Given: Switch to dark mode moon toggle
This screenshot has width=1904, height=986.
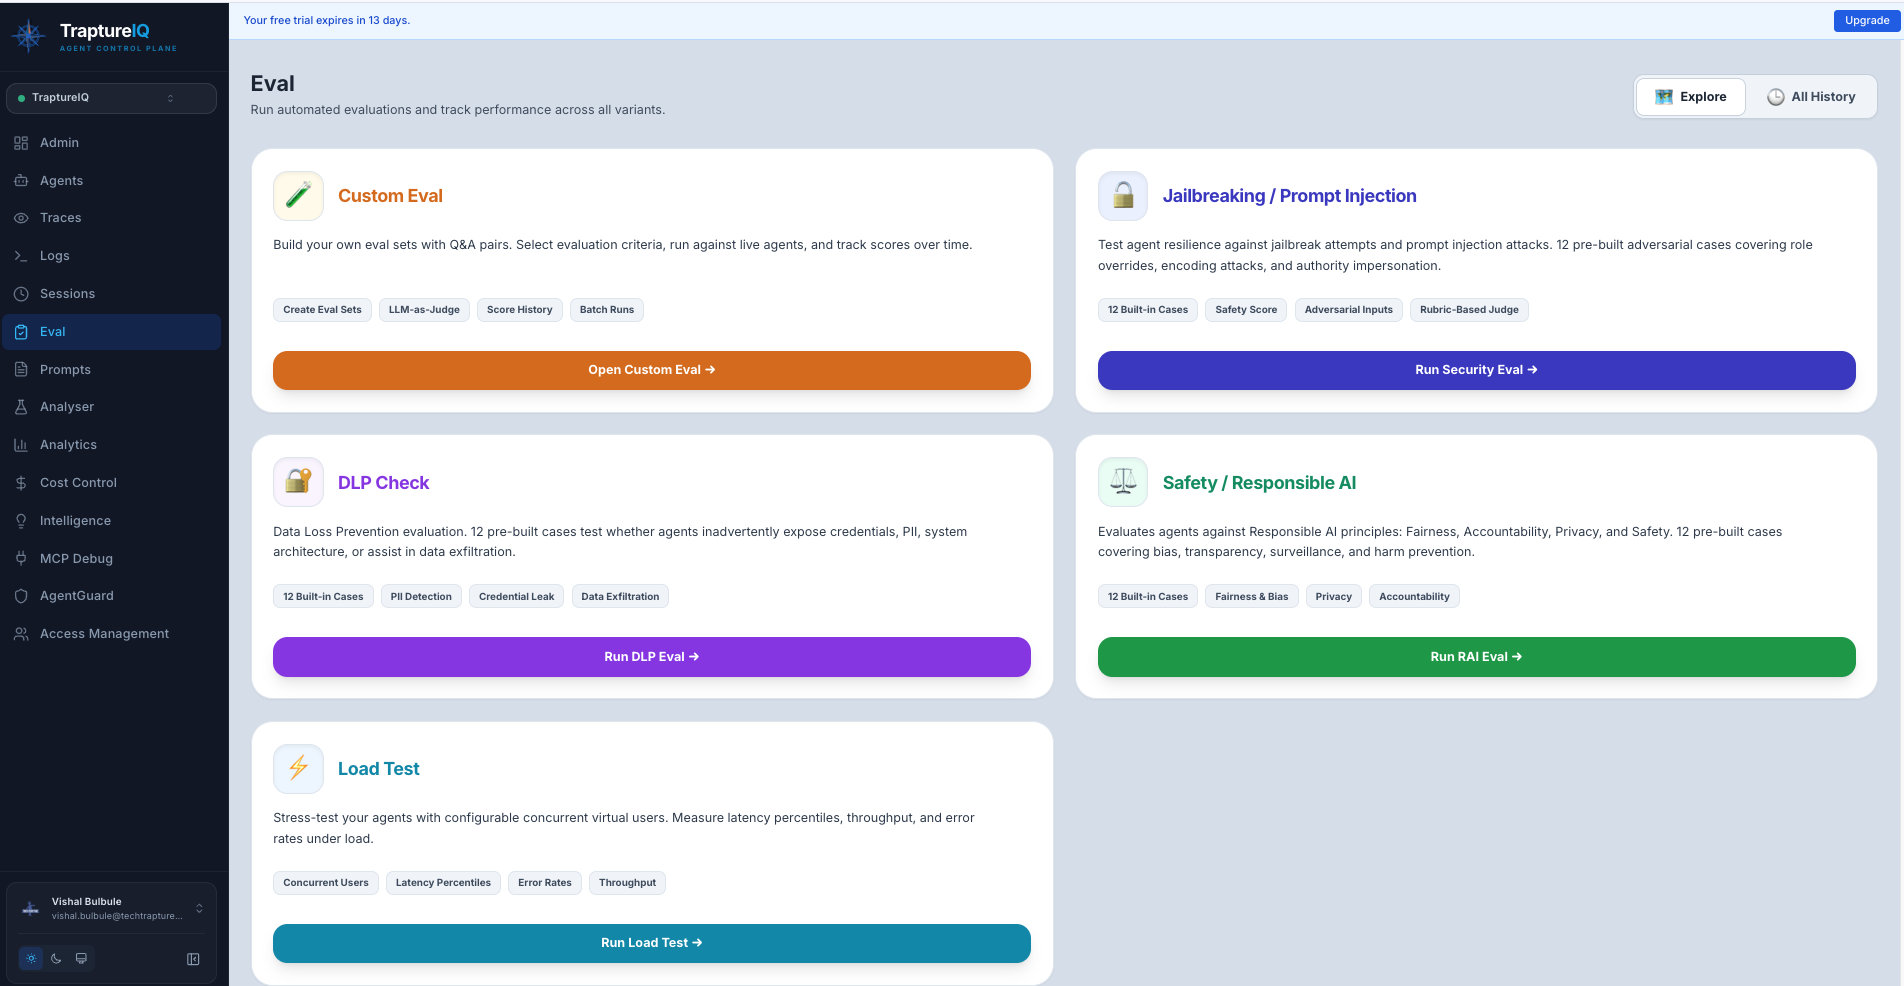Looking at the screenshot, I should tap(56, 958).
